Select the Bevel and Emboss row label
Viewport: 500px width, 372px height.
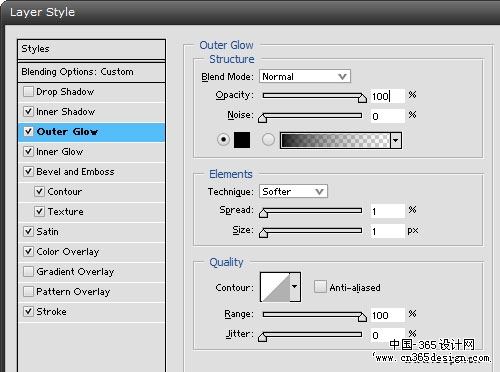(75, 172)
